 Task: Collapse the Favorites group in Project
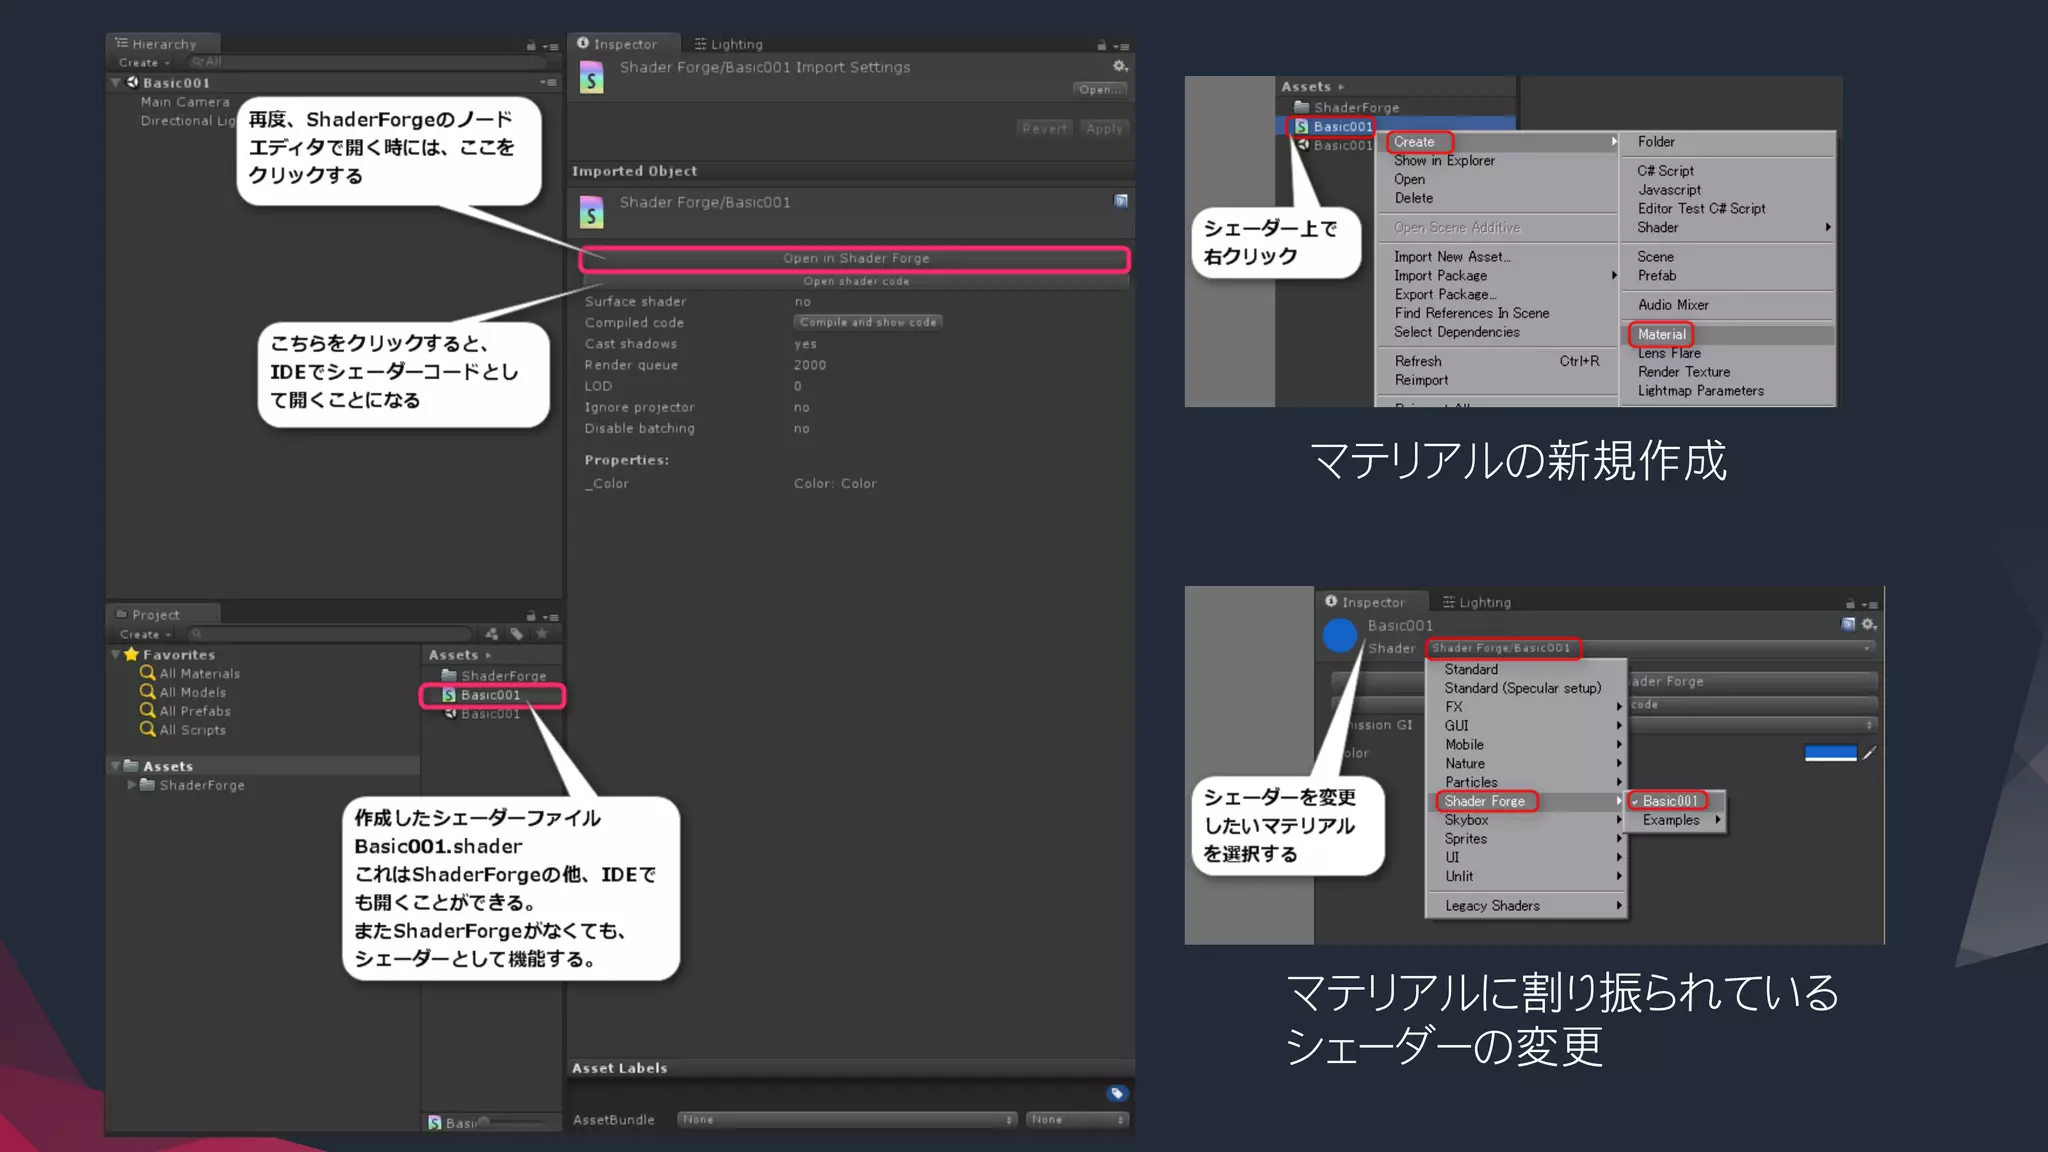click(x=116, y=654)
